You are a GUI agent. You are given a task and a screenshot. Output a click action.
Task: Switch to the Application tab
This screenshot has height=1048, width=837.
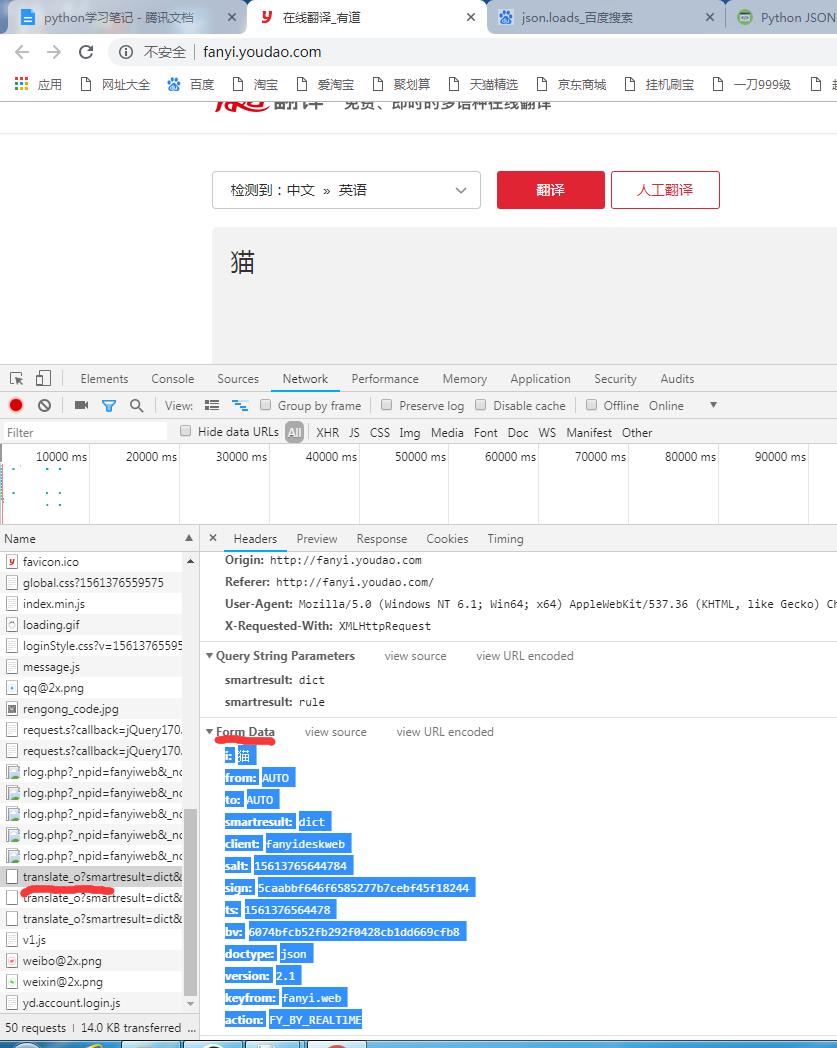click(541, 379)
